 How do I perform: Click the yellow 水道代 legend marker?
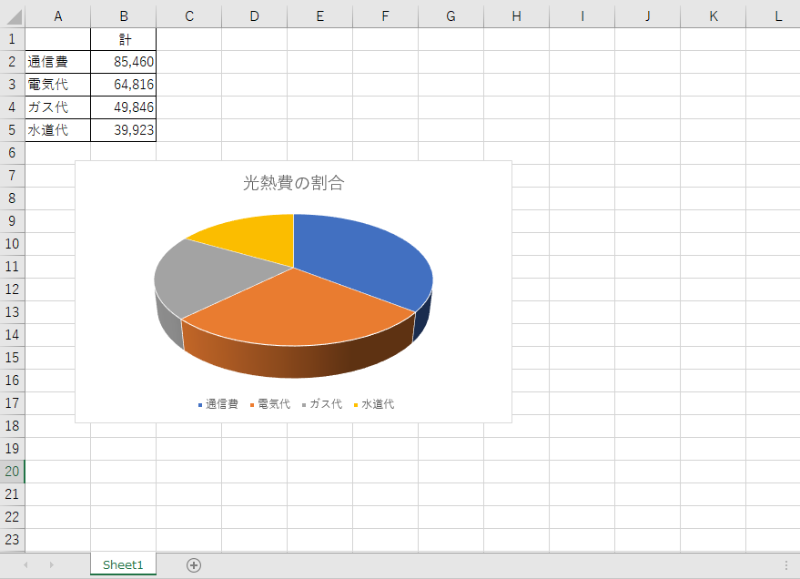(355, 405)
